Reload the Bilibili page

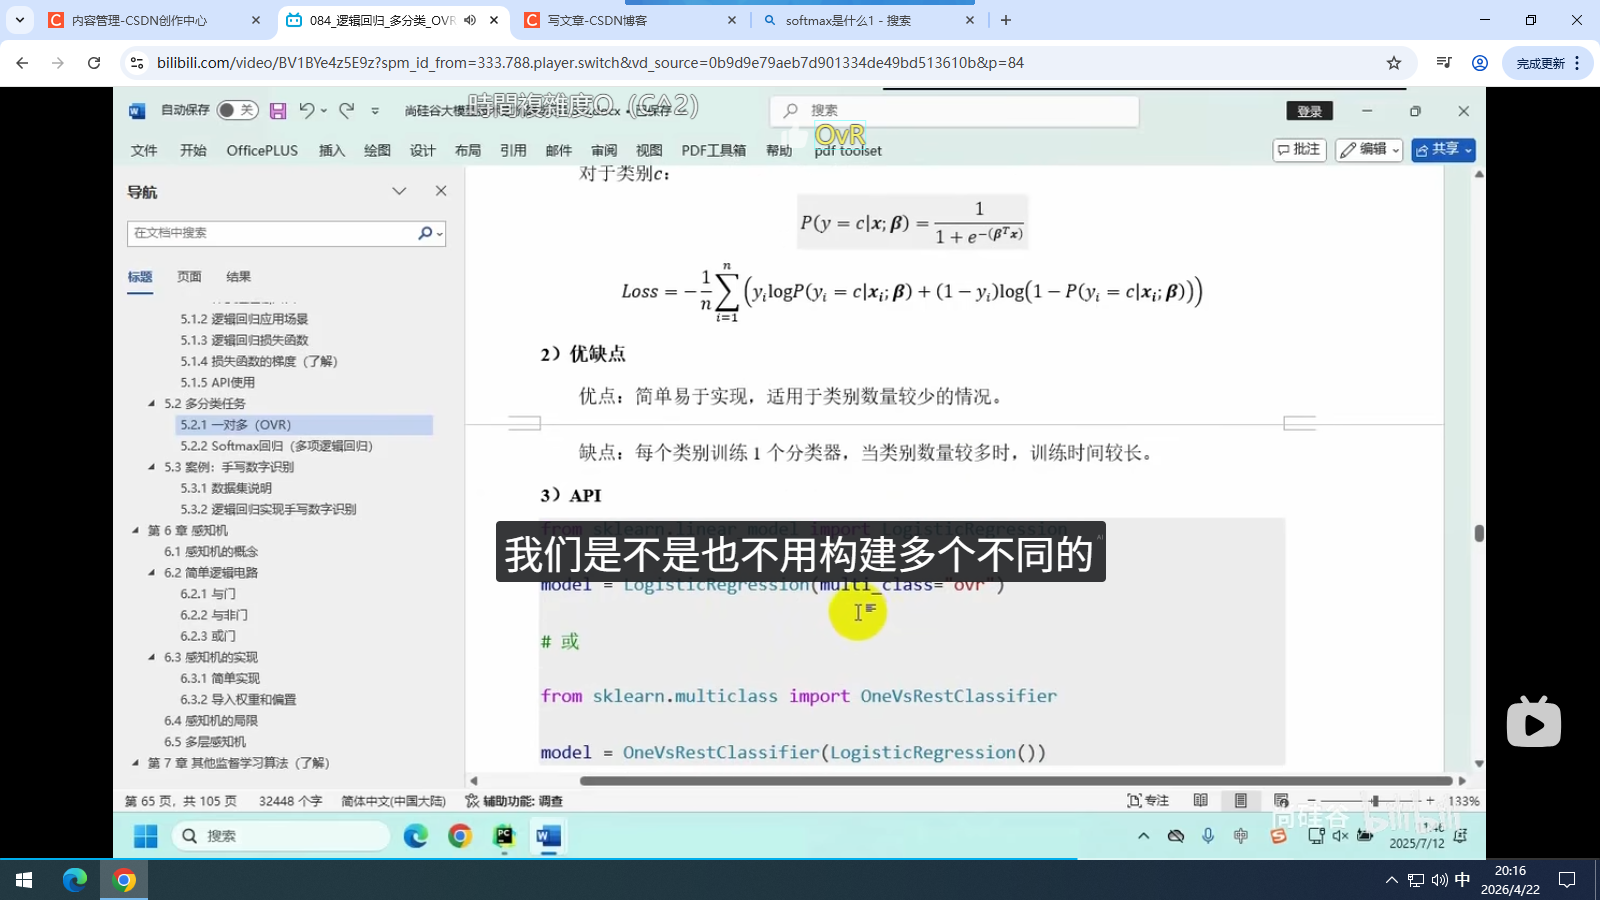point(94,63)
